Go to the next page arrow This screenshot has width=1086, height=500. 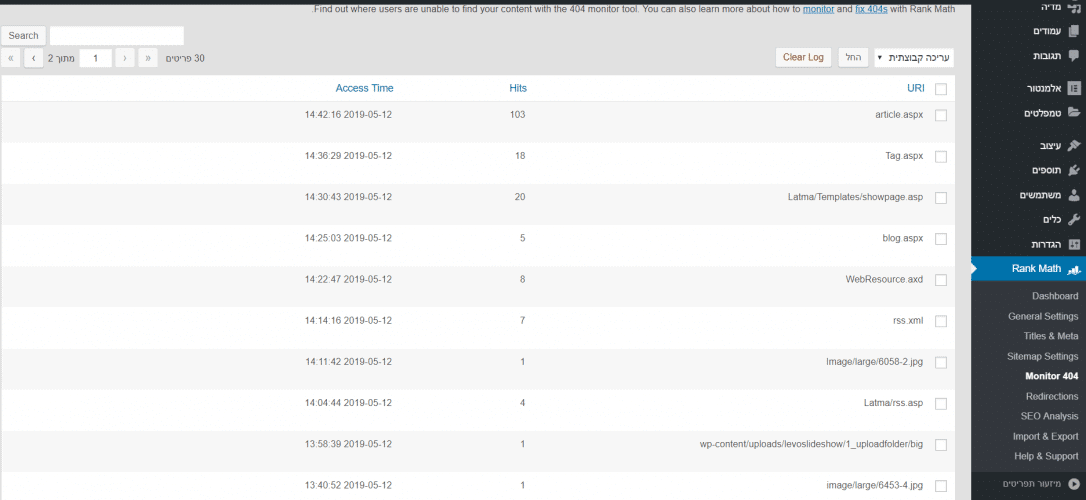(34, 58)
